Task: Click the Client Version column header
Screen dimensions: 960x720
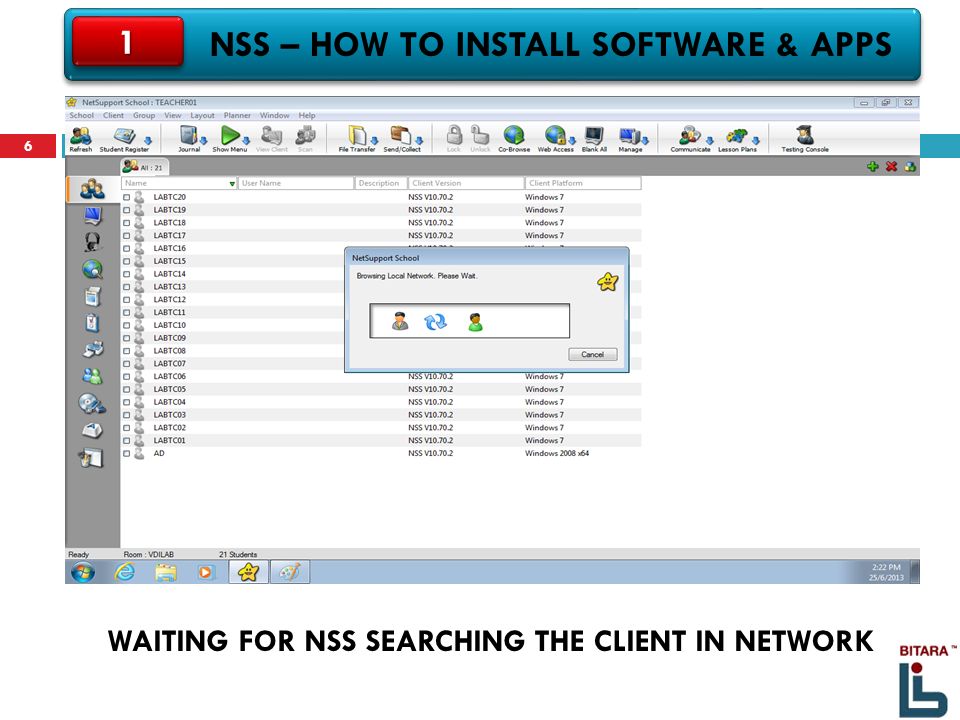Action: pos(466,183)
